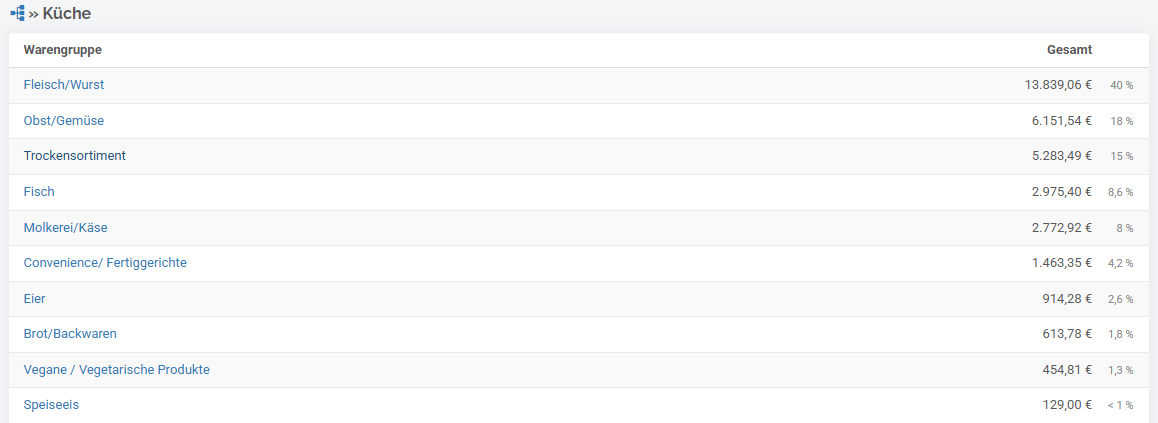Viewport: 1158px width, 423px height.
Task: Select the 6.151,54 € amount cell
Action: (x=1061, y=120)
